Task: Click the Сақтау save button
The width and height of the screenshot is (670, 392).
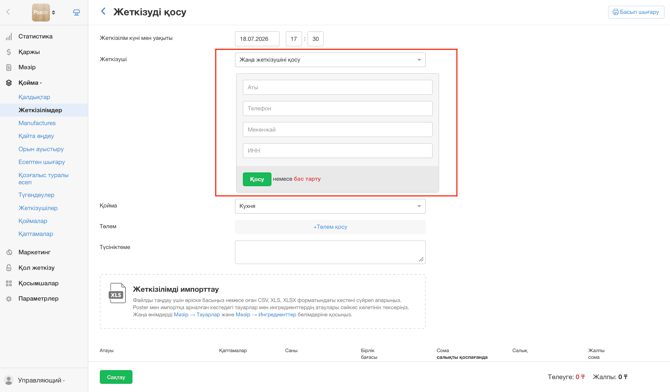Action: [x=116, y=377]
